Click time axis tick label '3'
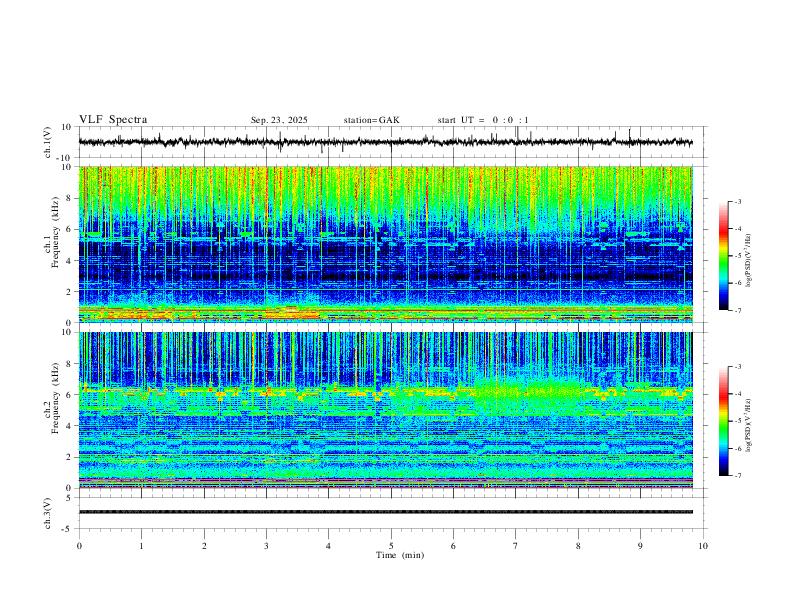 click(x=266, y=546)
